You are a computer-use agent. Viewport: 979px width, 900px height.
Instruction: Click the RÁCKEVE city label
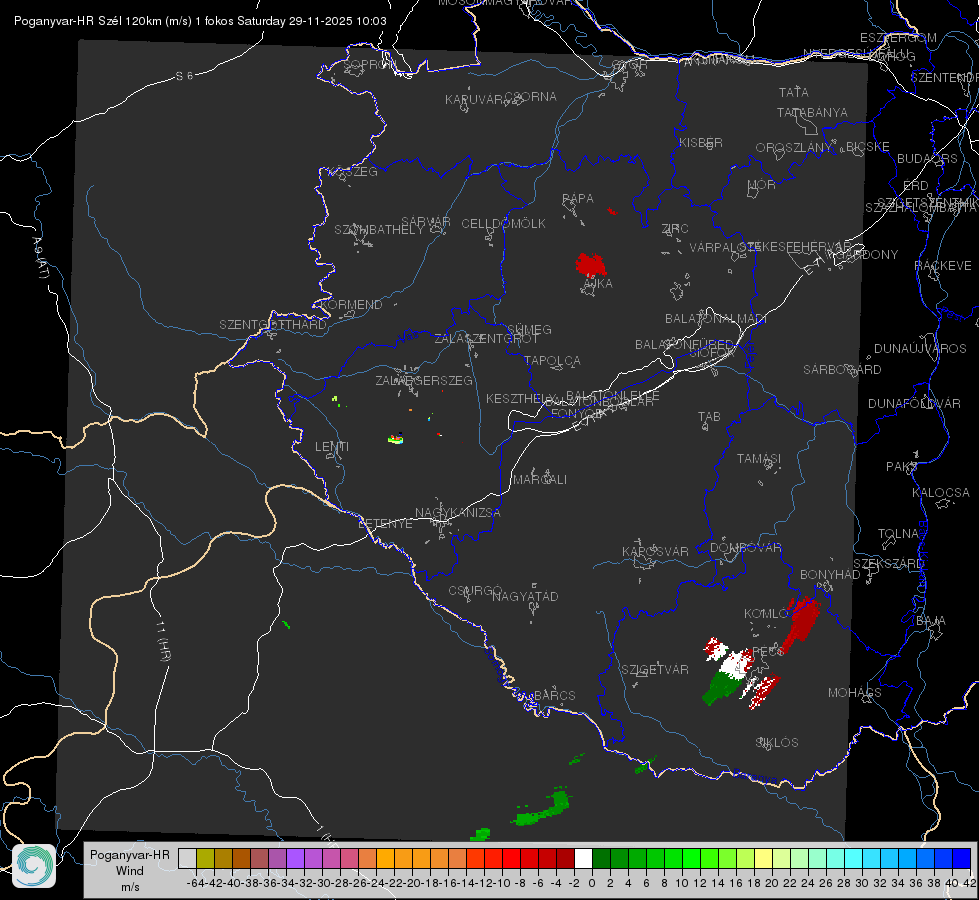click(x=943, y=265)
